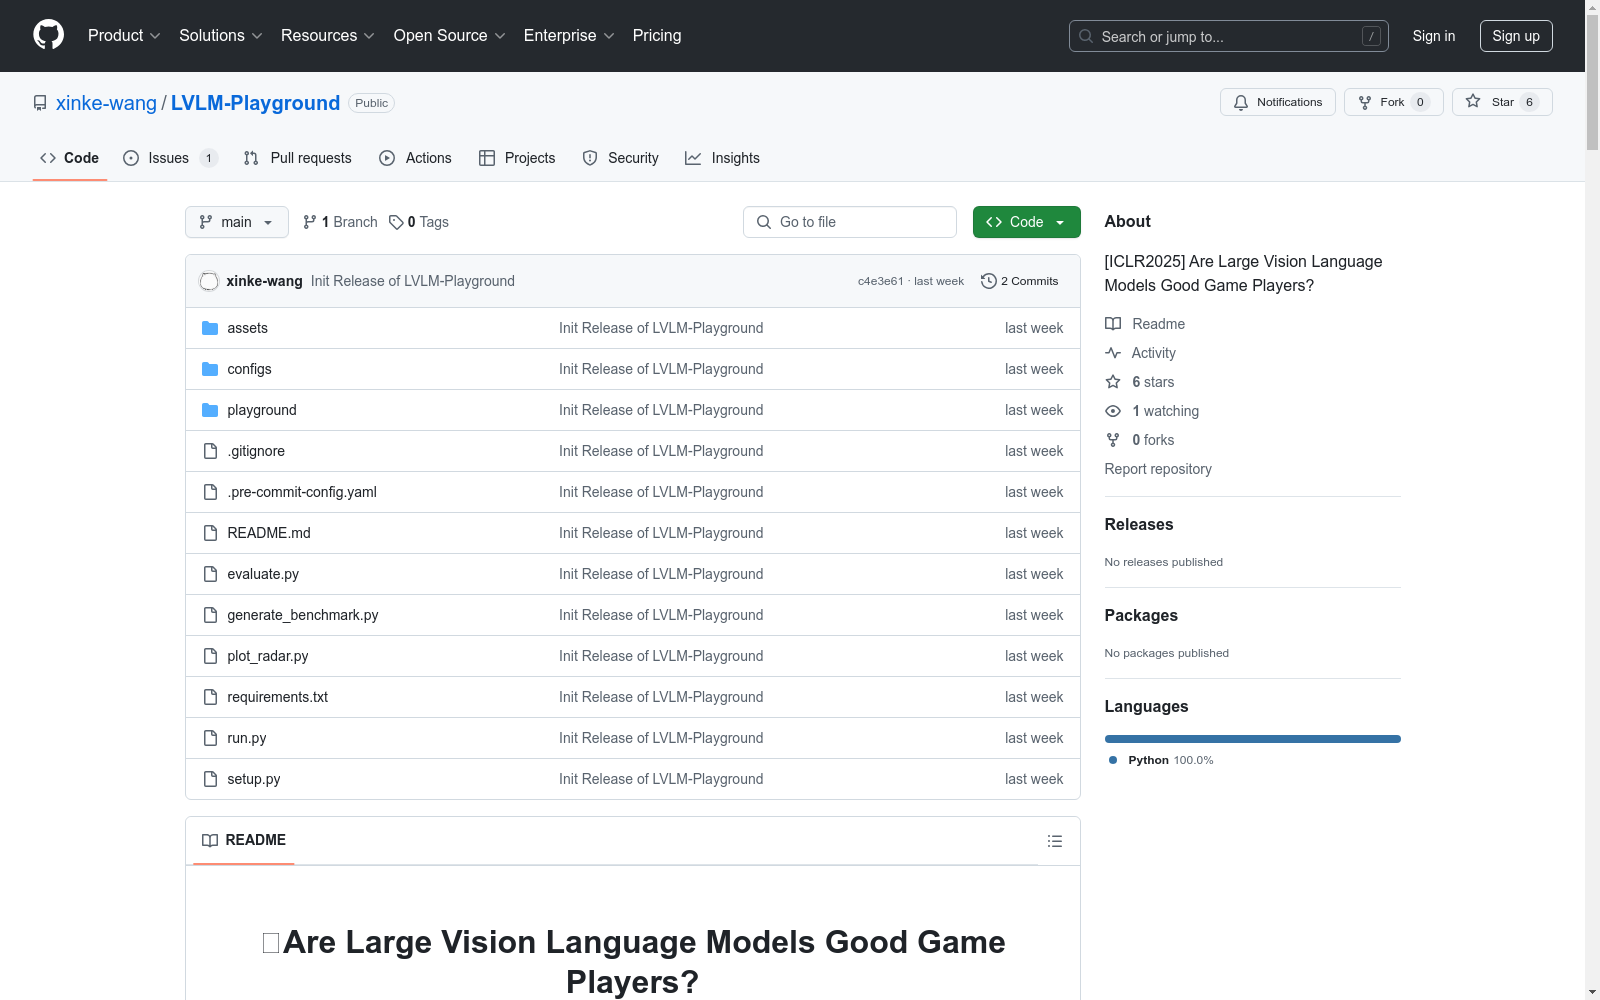This screenshot has width=1600, height=1000.
Task: Open the green Code dropdown button
Action: pos(1027,222)
